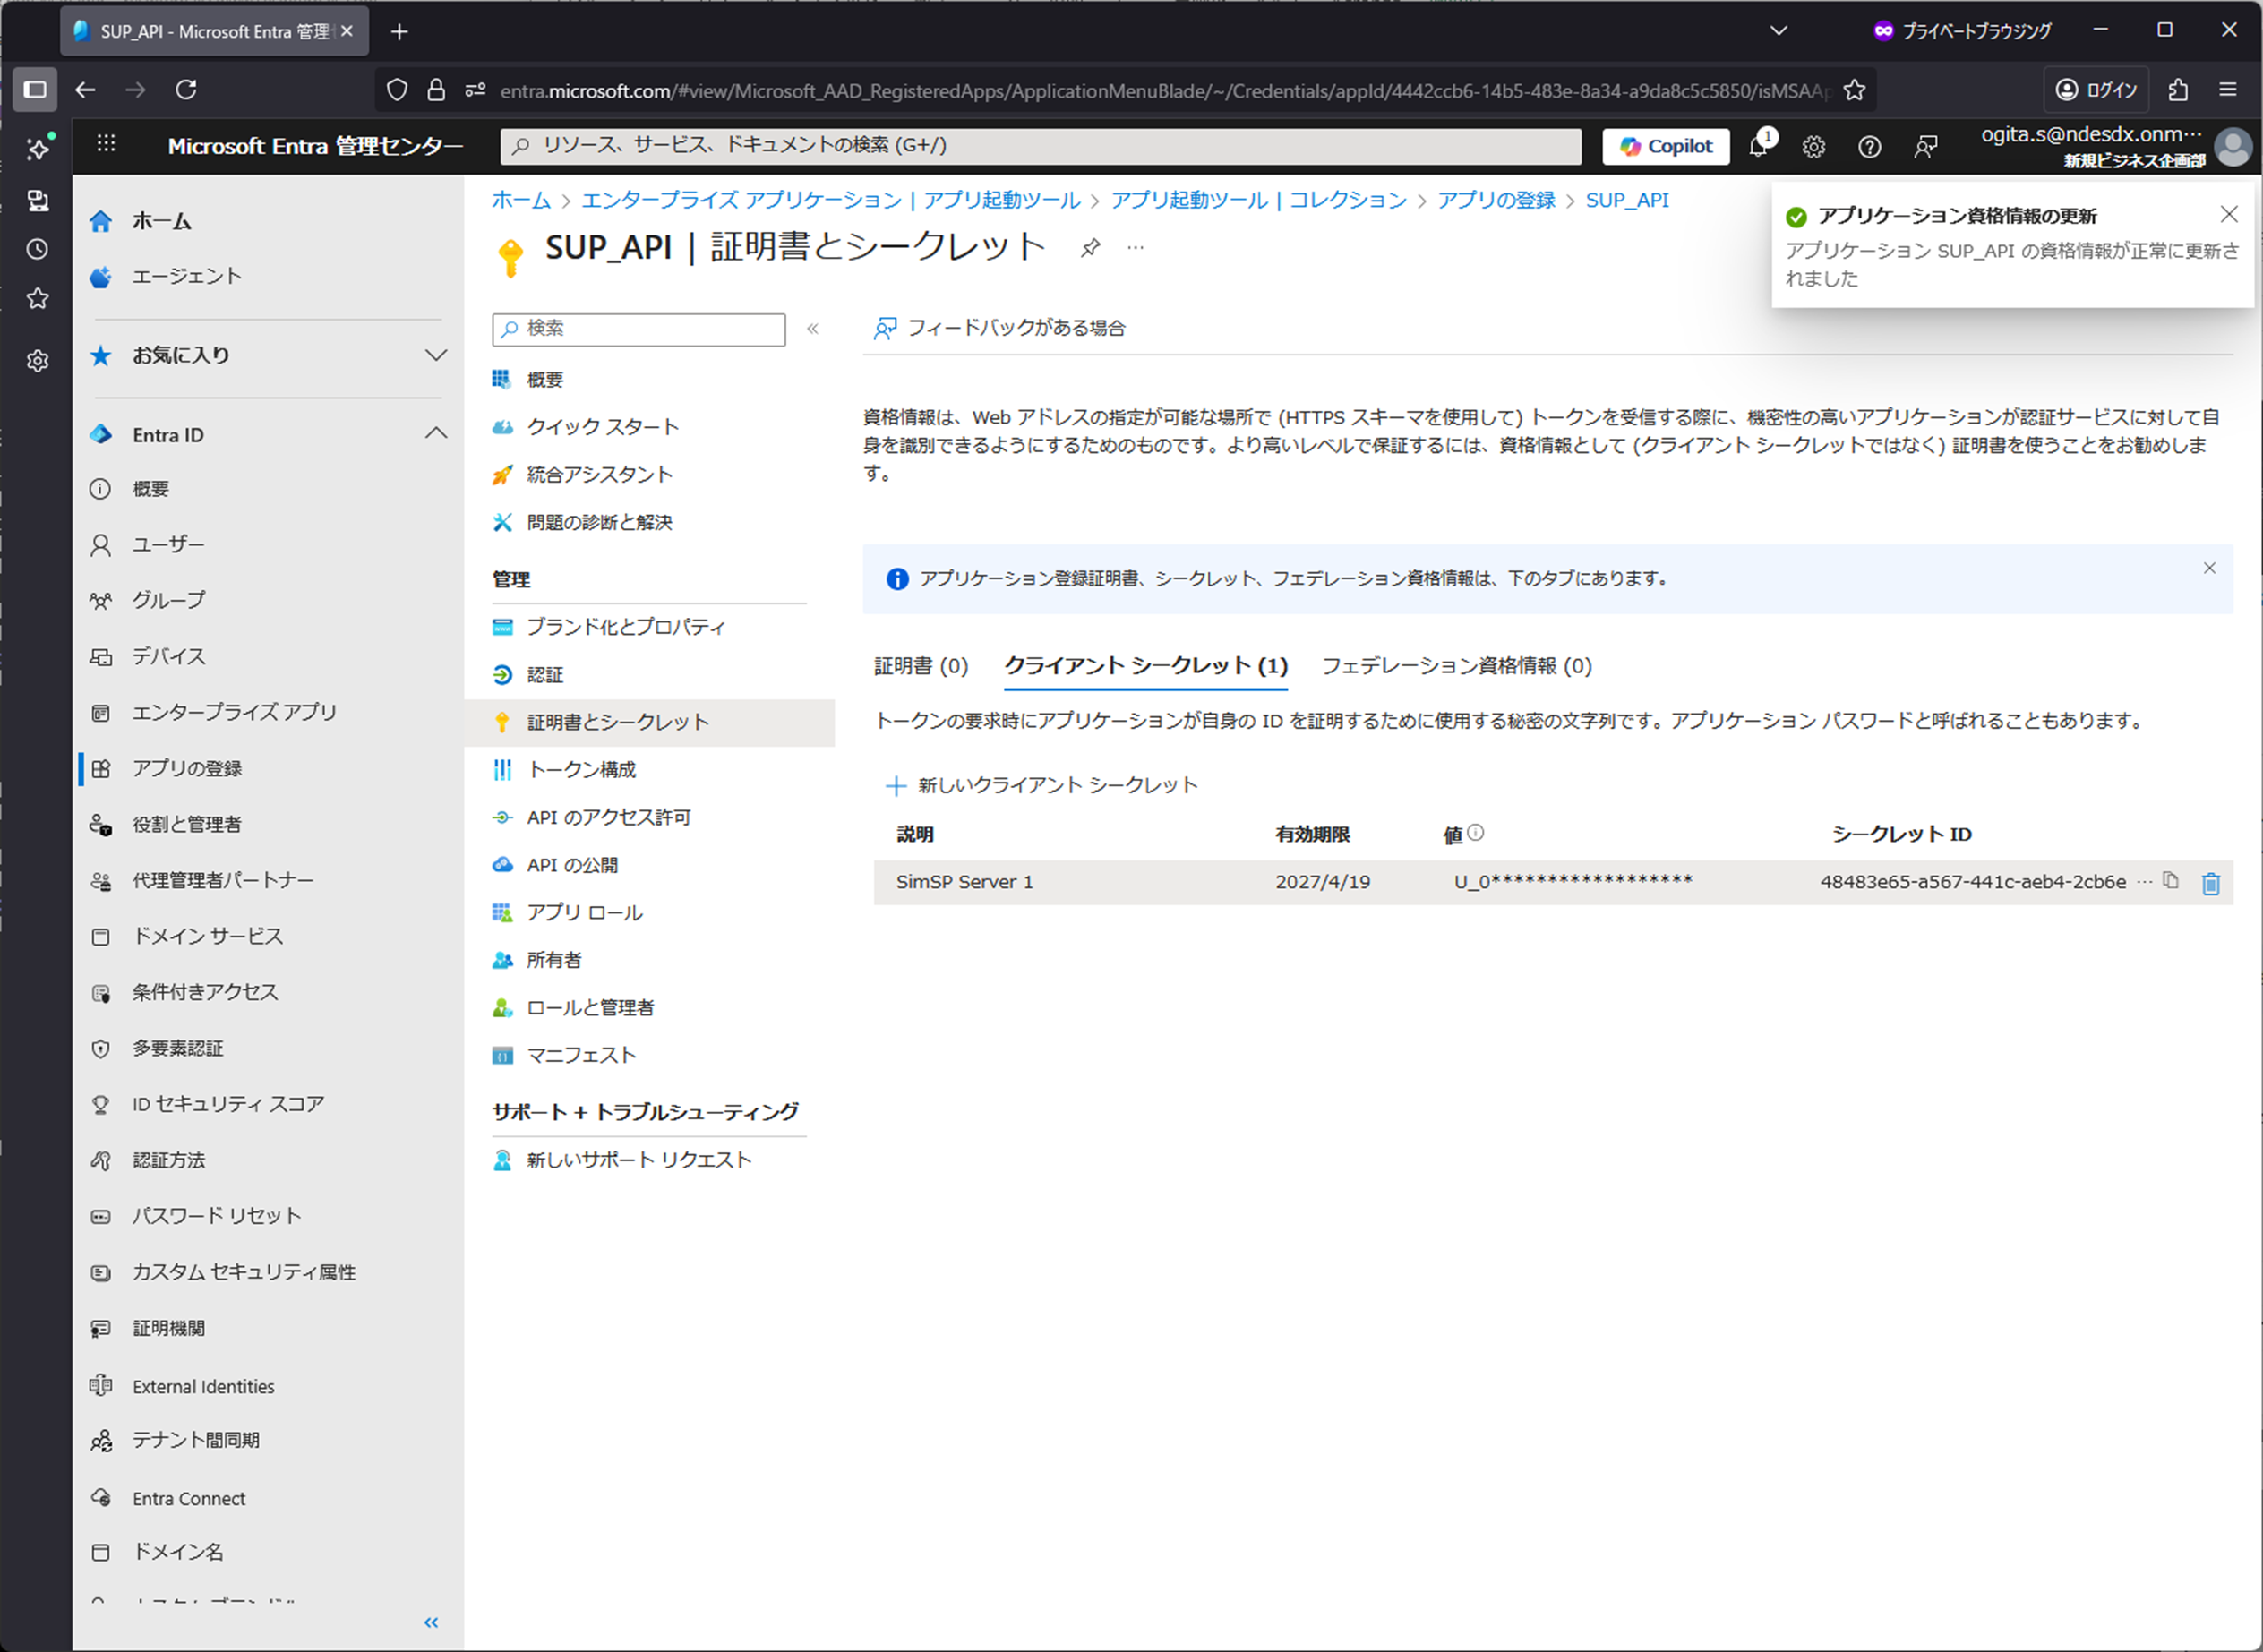This screenshot has height=1652, width=2263.
Task: Open portal settings gear in header
Action: 1813,147
